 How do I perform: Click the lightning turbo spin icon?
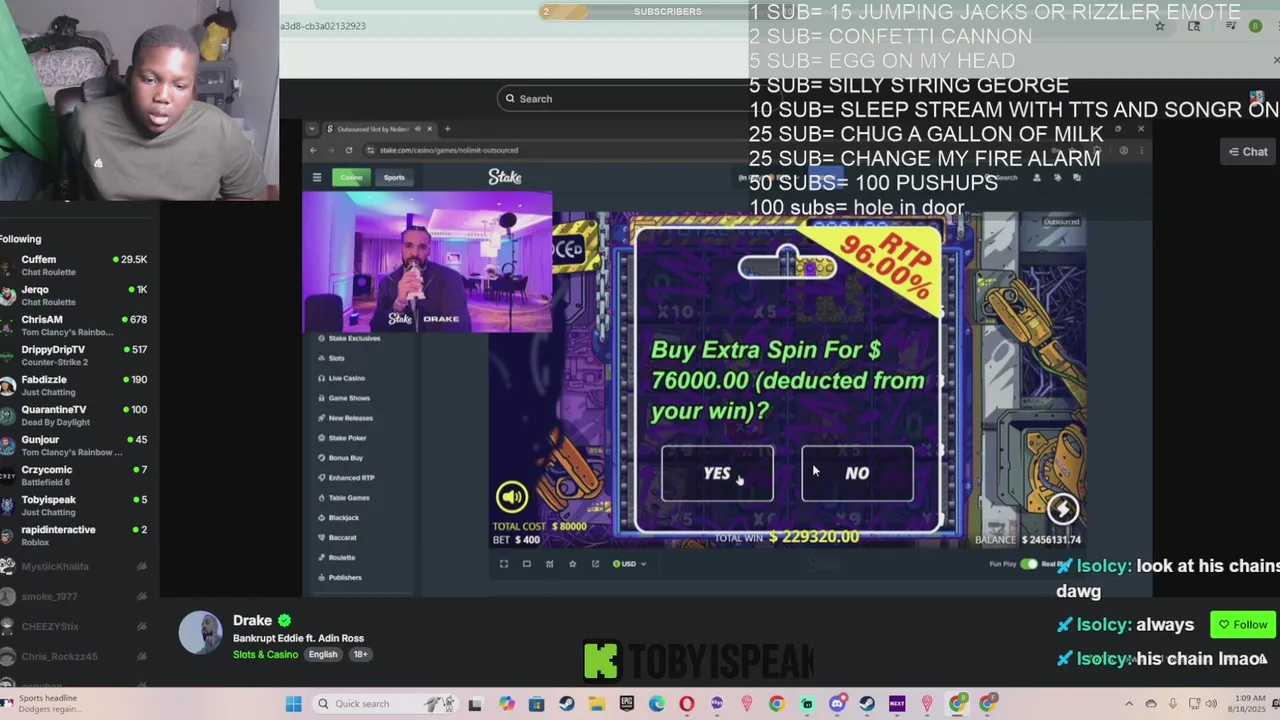[x=1063, y=509]
